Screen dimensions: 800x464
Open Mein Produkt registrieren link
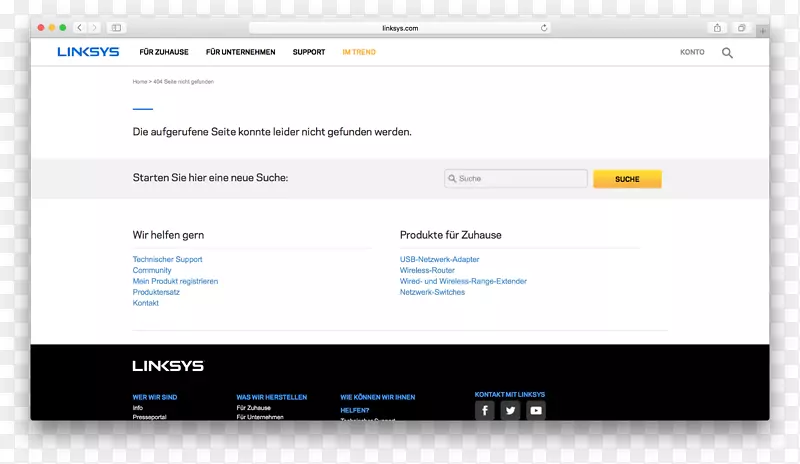click(175, 281)
